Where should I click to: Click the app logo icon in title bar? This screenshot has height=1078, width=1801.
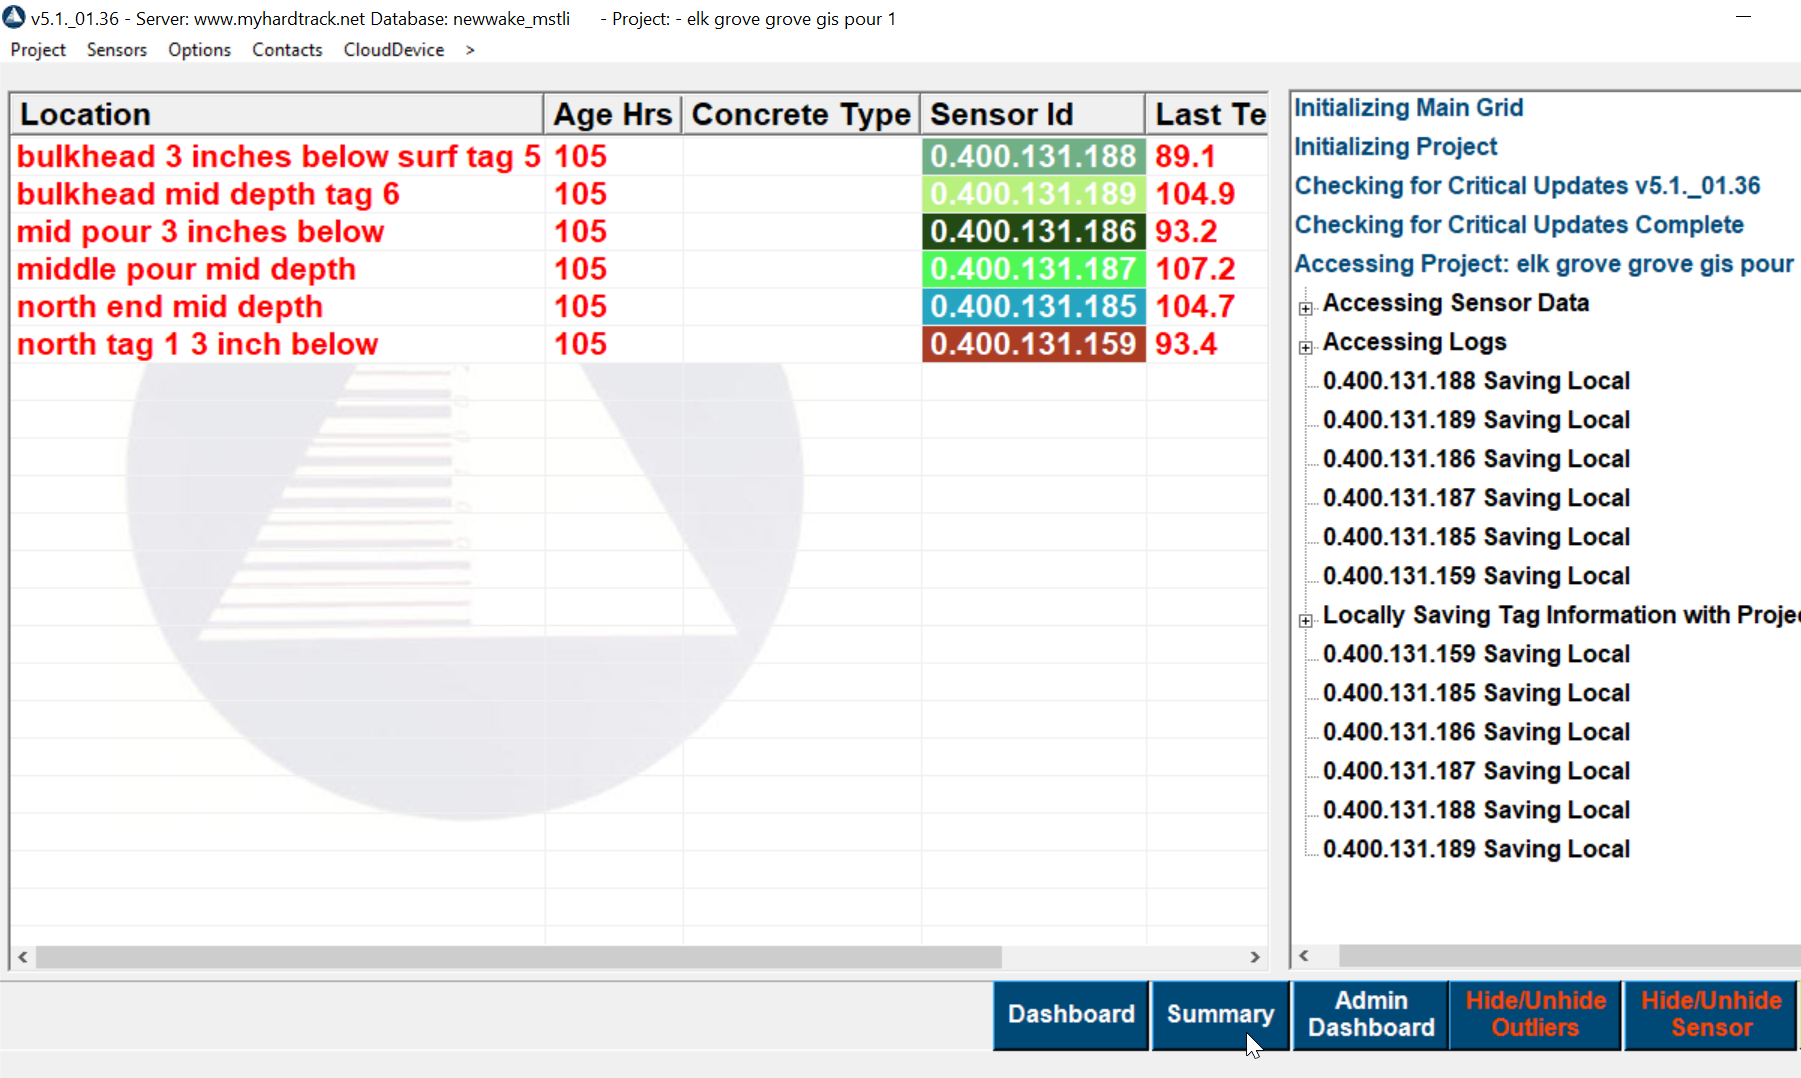coord(14,17)
